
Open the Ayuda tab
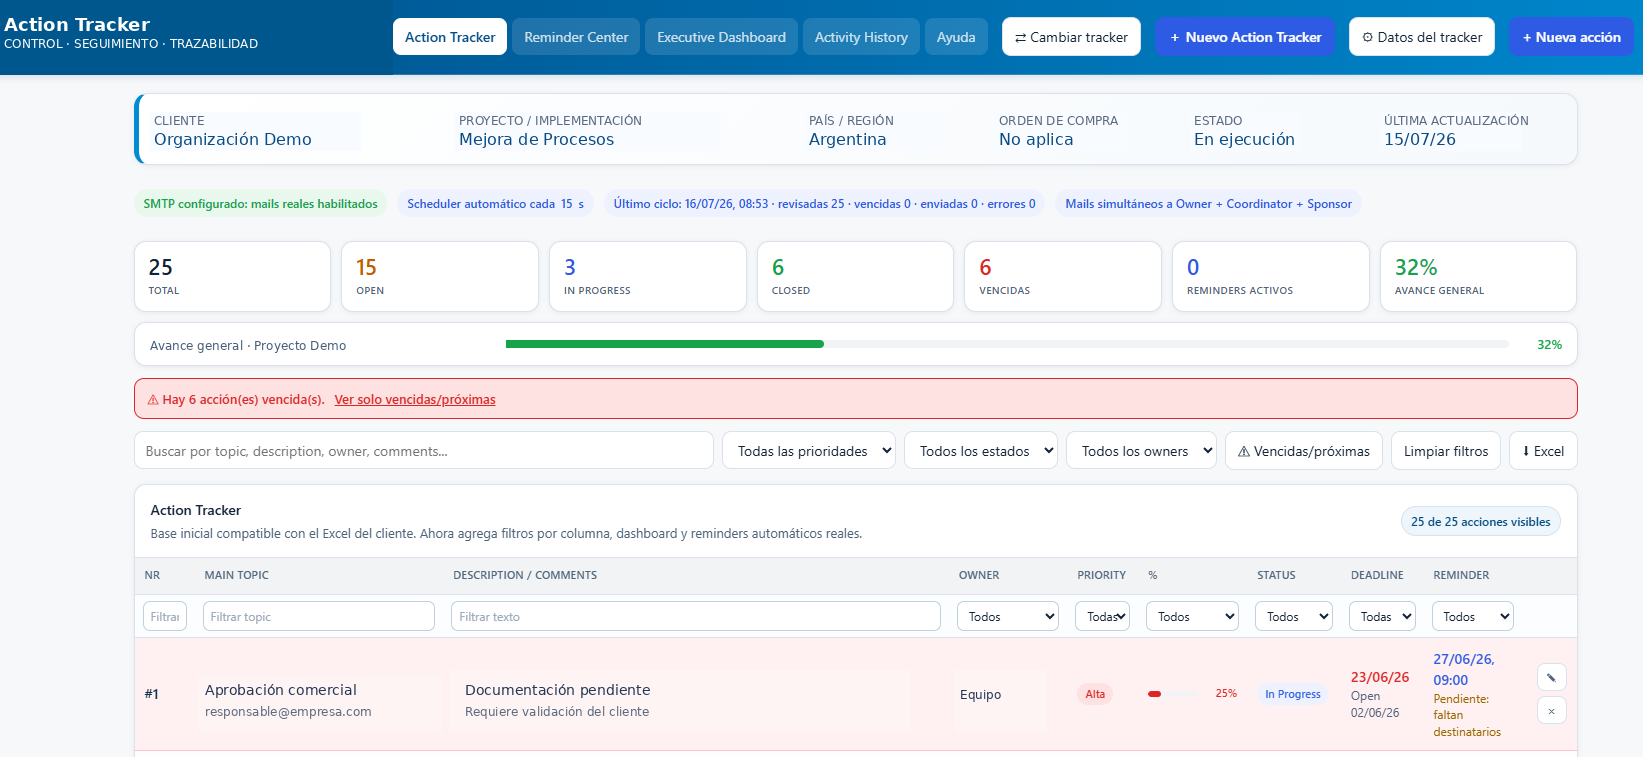tap(956, 37)
